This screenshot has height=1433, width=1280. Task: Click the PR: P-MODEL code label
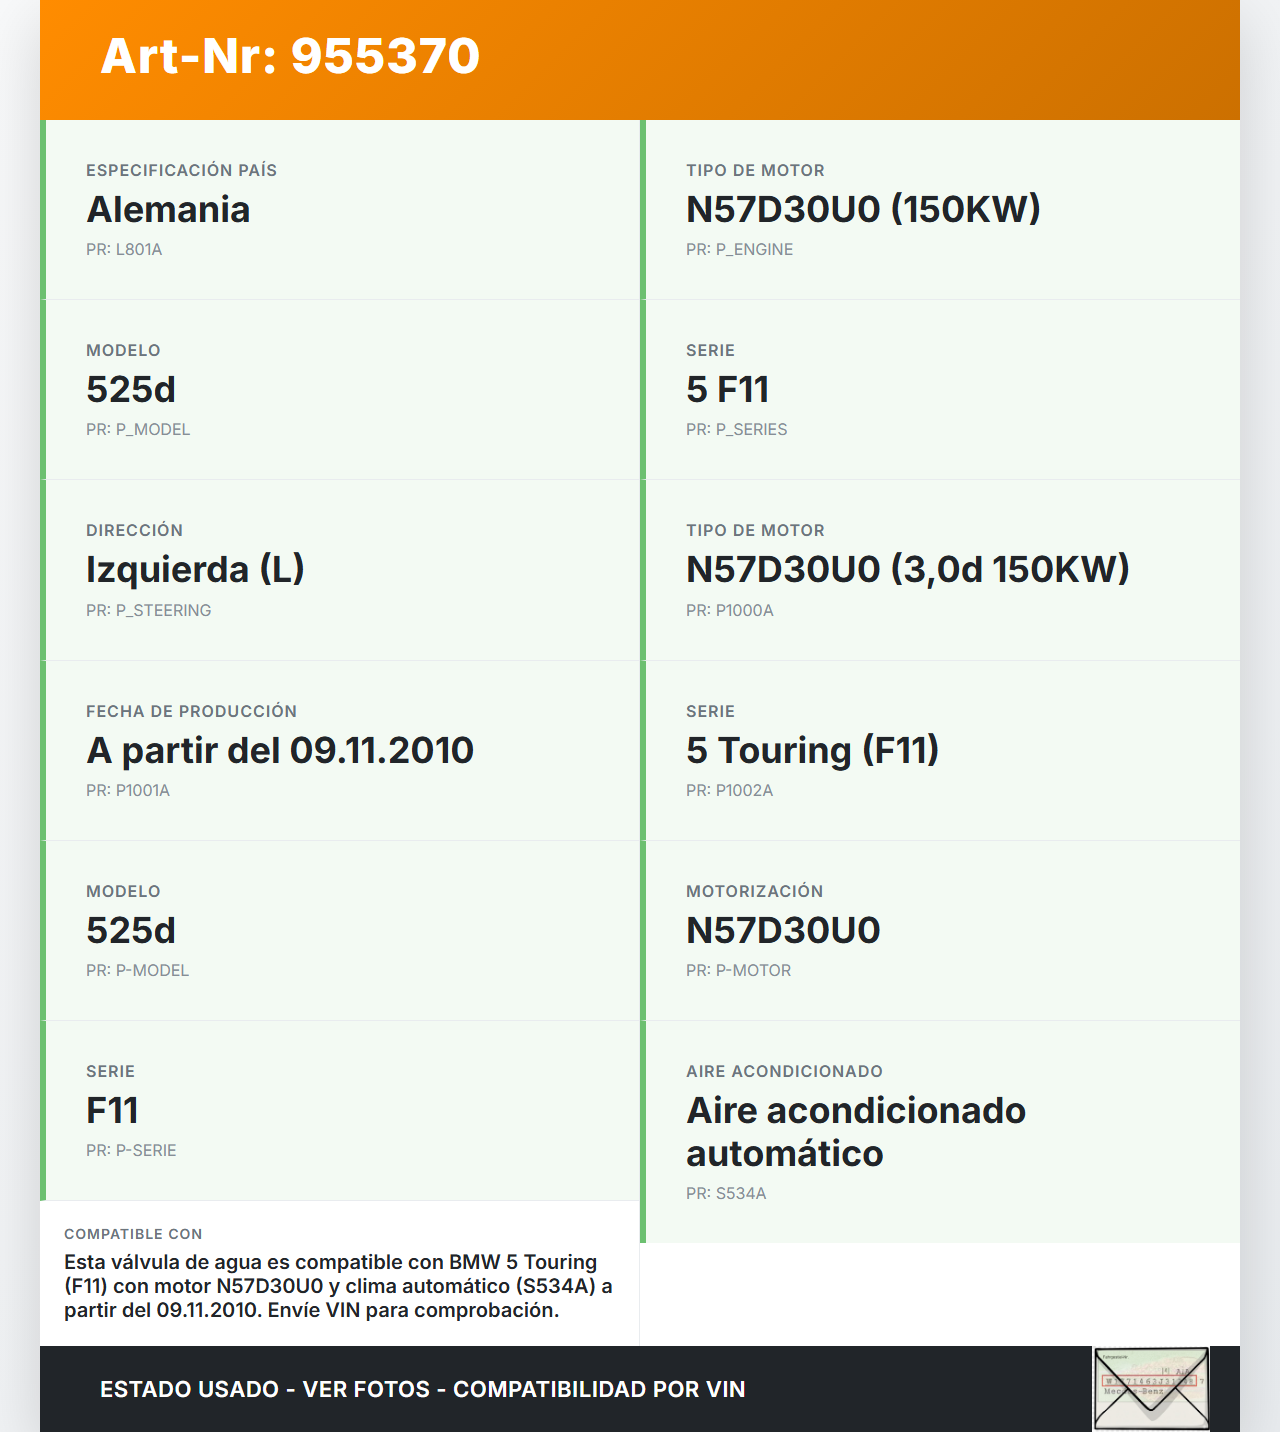click(x=137, y=971)
